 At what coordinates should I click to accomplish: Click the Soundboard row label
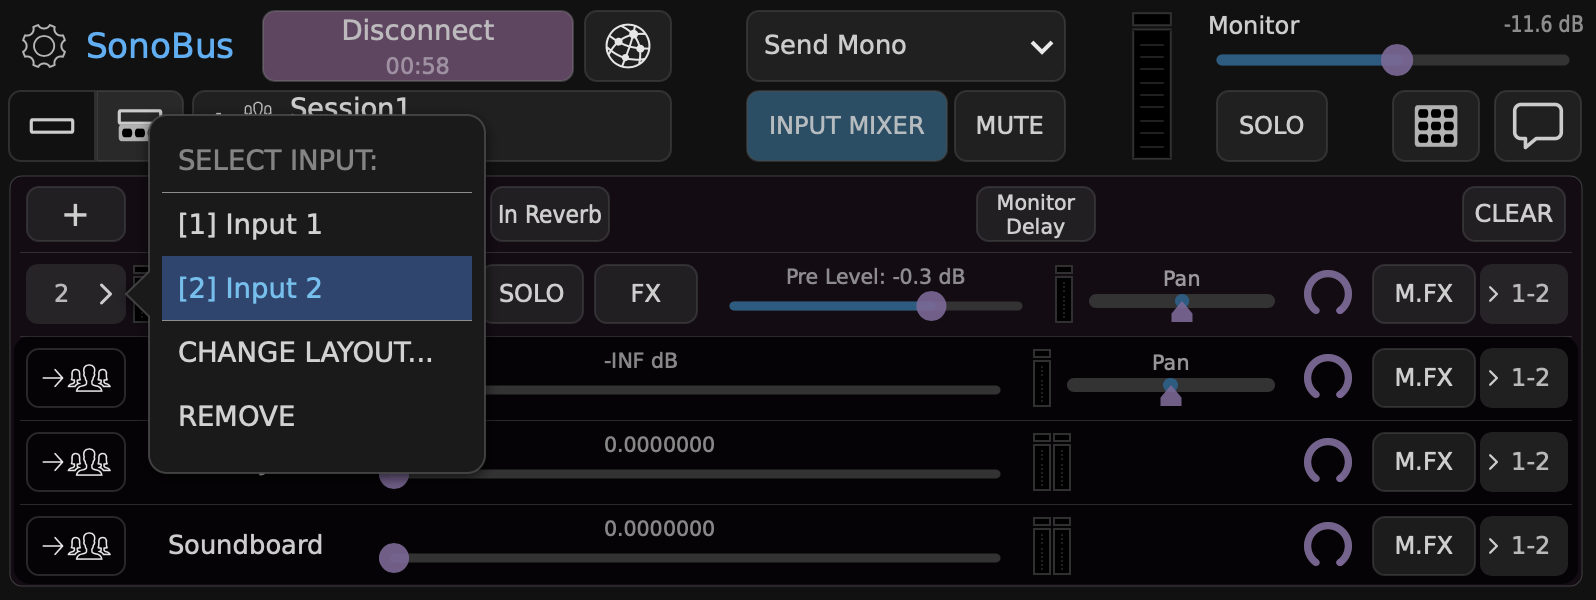click(245, 545)
